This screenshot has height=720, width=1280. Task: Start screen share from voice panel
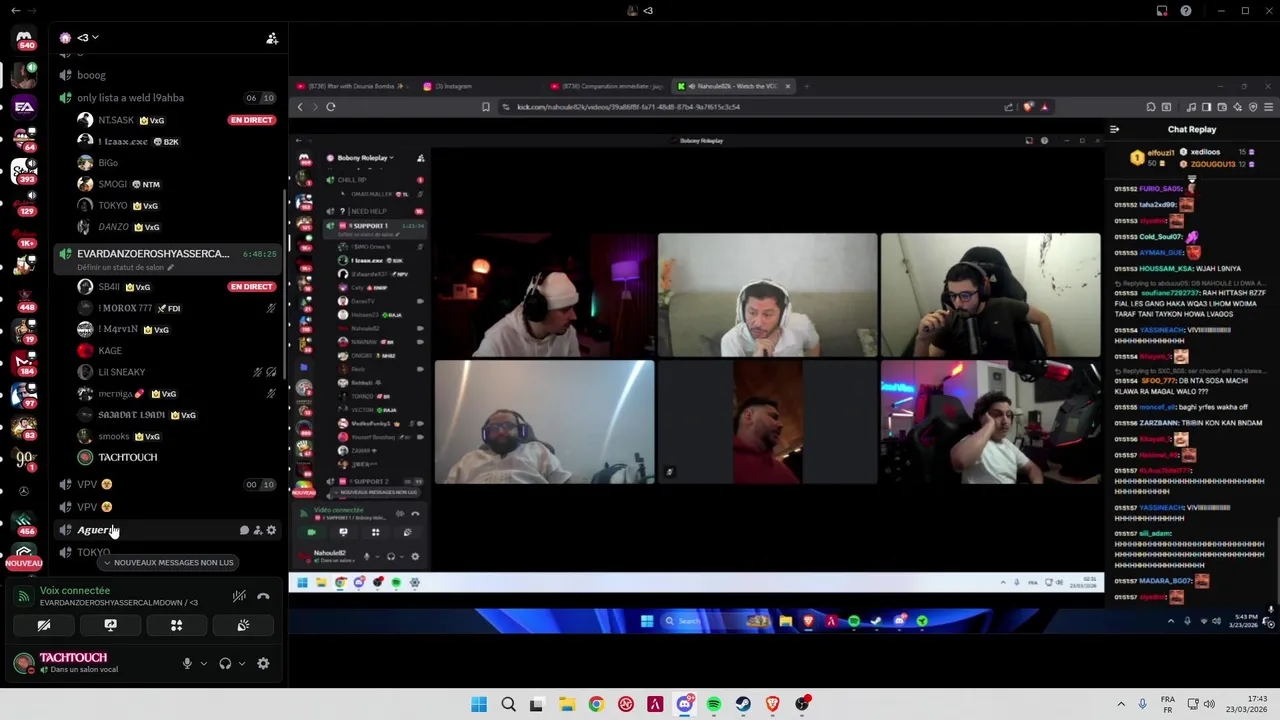click(x=110, y=625)
